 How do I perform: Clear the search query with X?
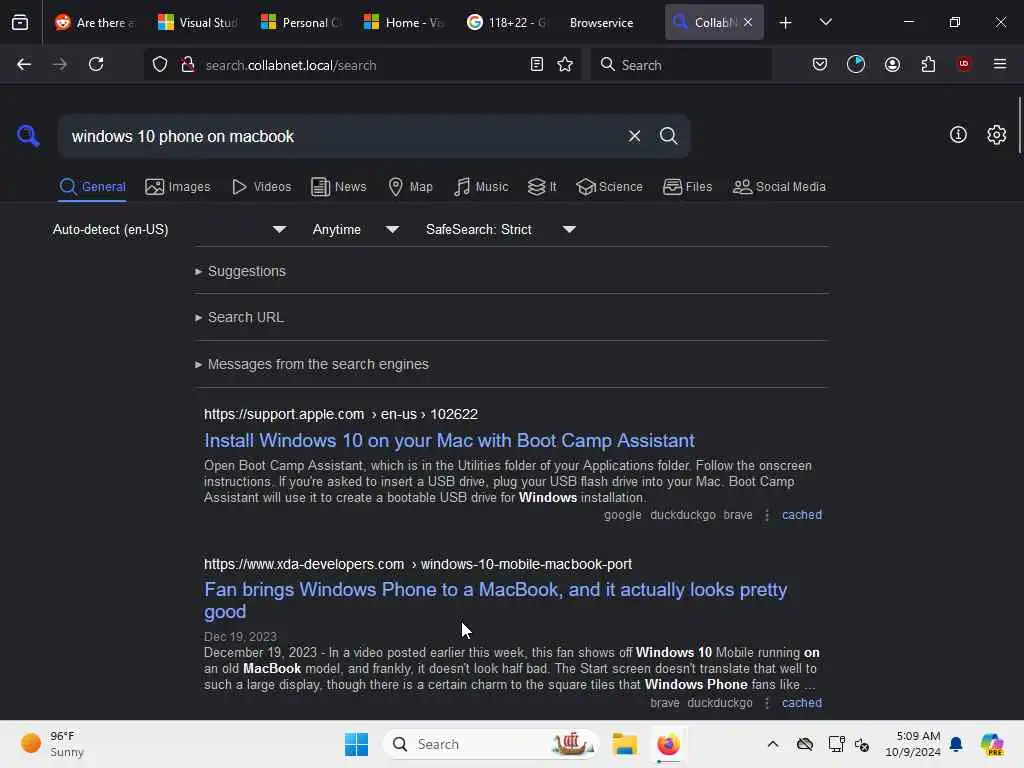(x=634, y=136)
